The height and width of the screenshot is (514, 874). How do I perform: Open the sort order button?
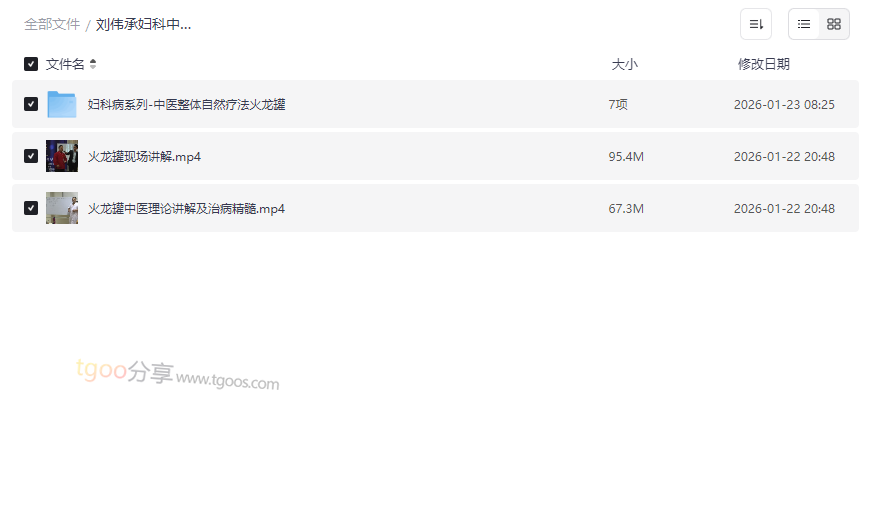[756, 24]
